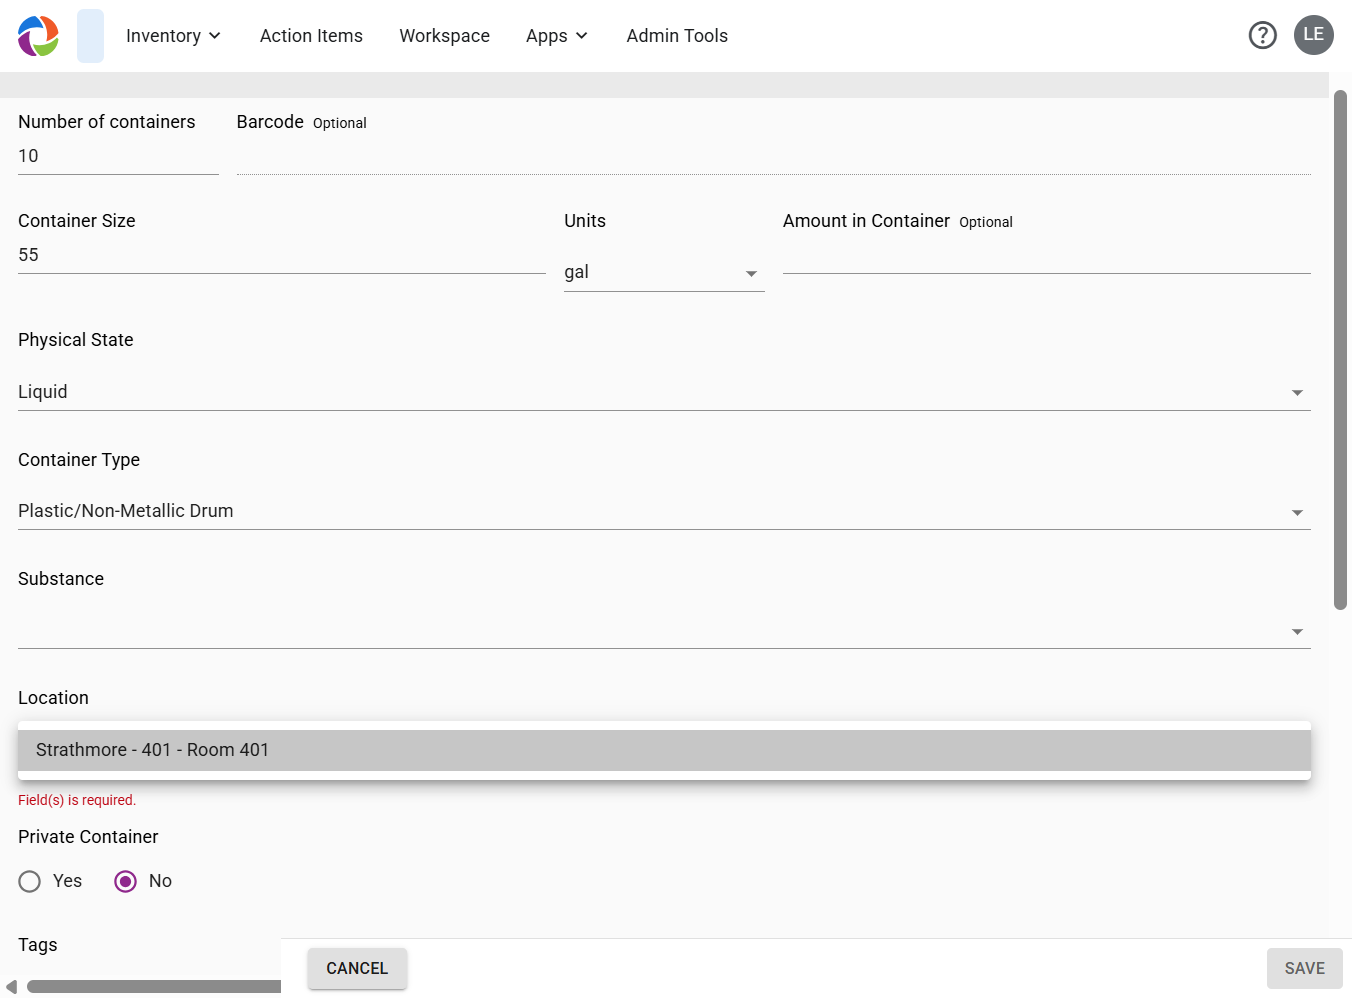The image size is (1352, 998).
Task: Click the Number of containers field
Action: point(118,156)
